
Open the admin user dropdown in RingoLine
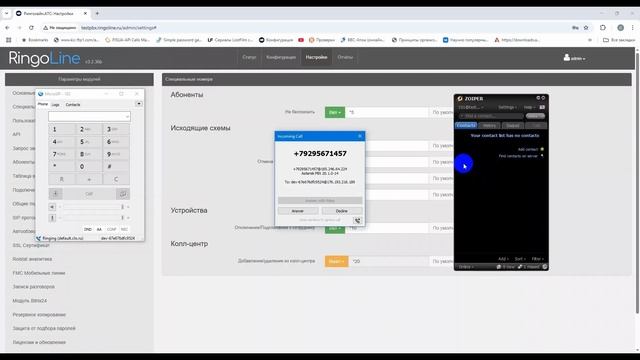pyautogui.click(x=574, y=58)
